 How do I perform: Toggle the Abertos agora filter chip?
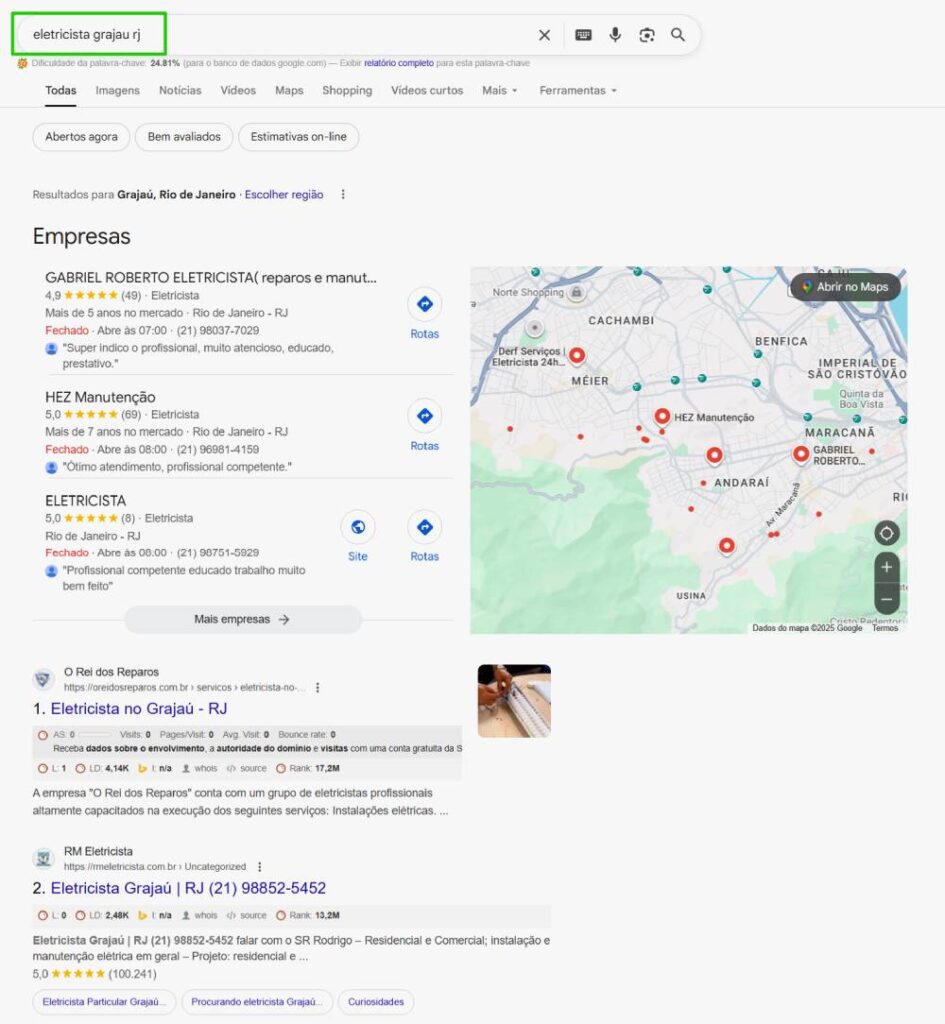(82, 137)
